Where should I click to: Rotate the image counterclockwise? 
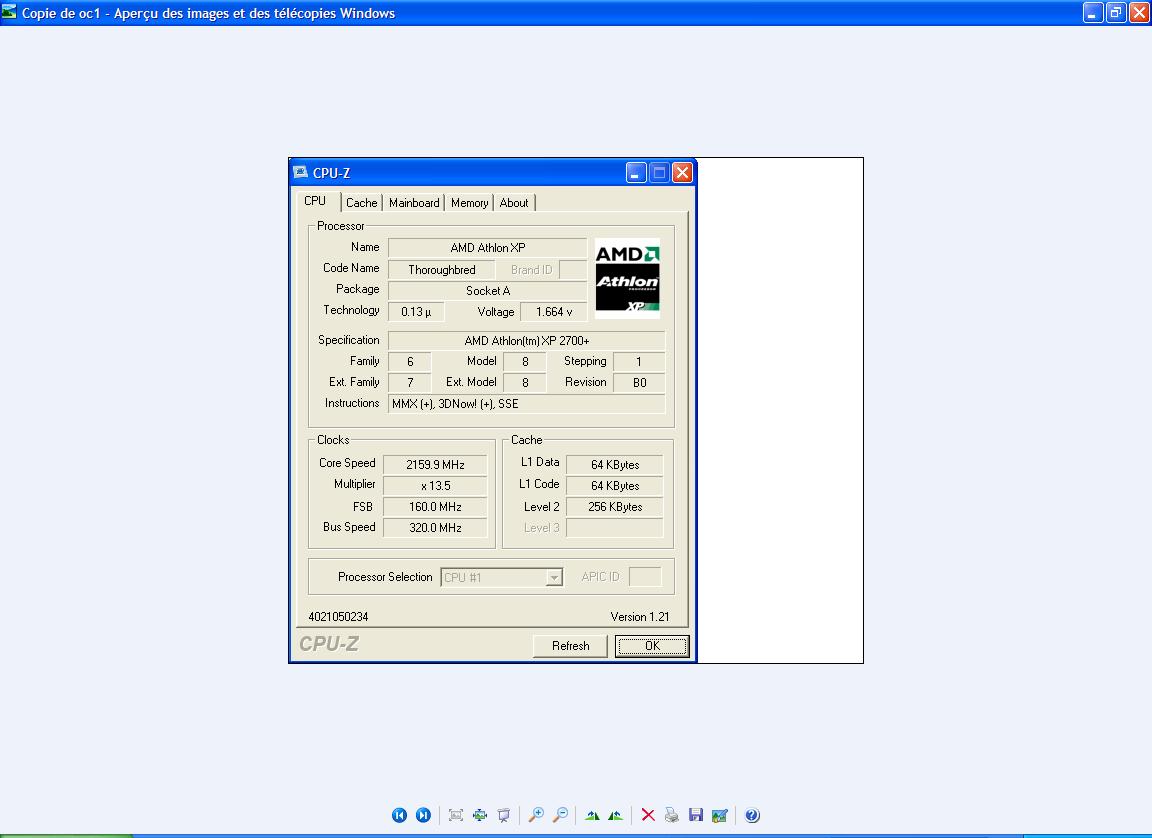tap(615, 815)
